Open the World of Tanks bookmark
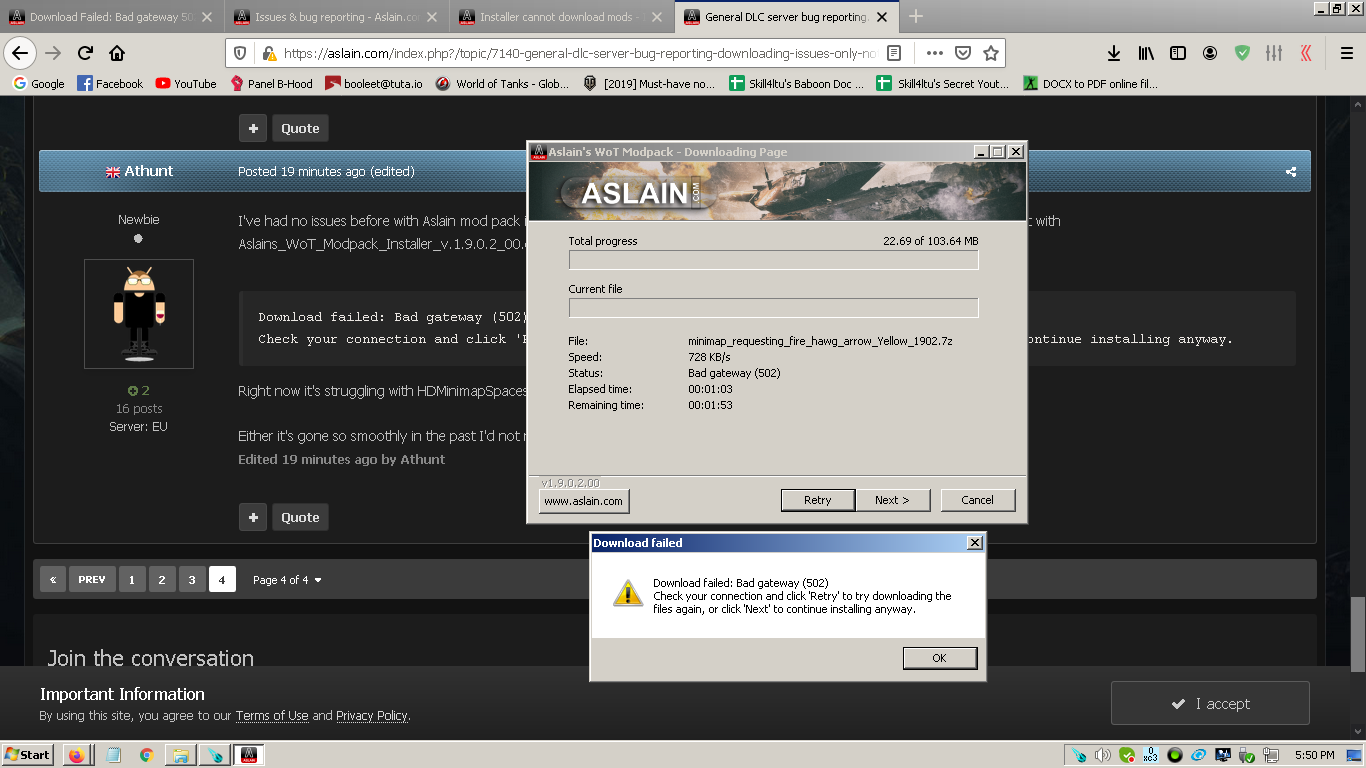 pos(503,84)
